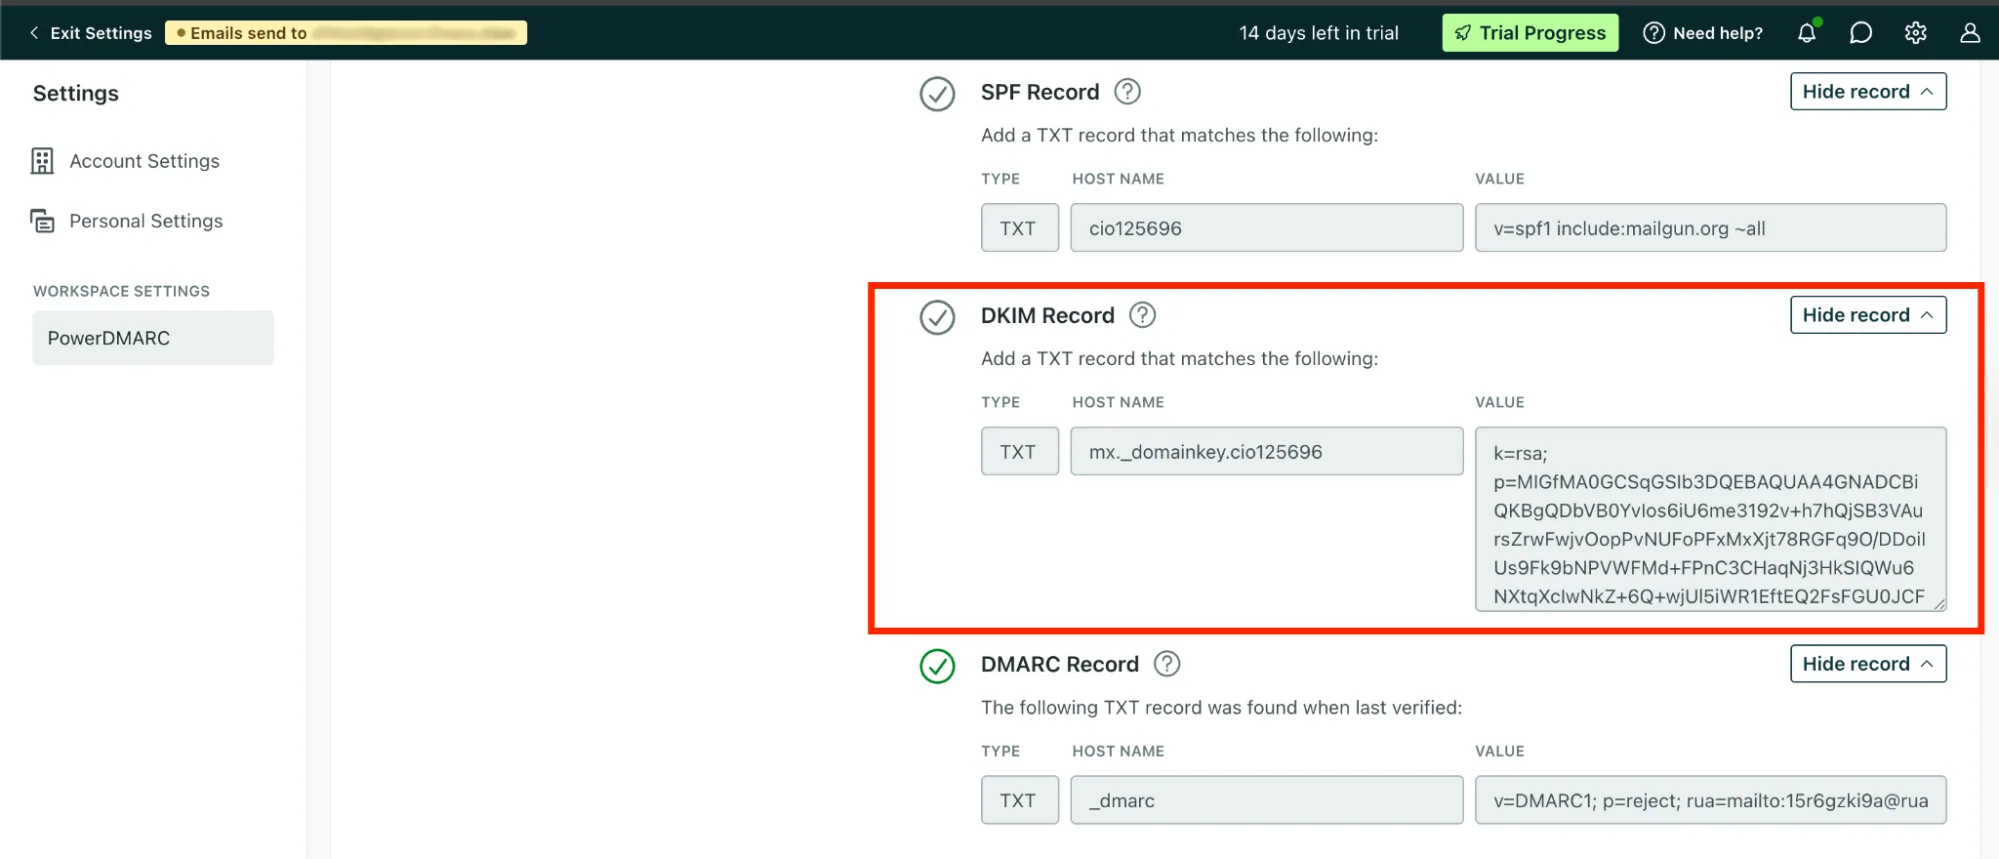
Task: Click Exit Settings
Action: click(90, 33)
